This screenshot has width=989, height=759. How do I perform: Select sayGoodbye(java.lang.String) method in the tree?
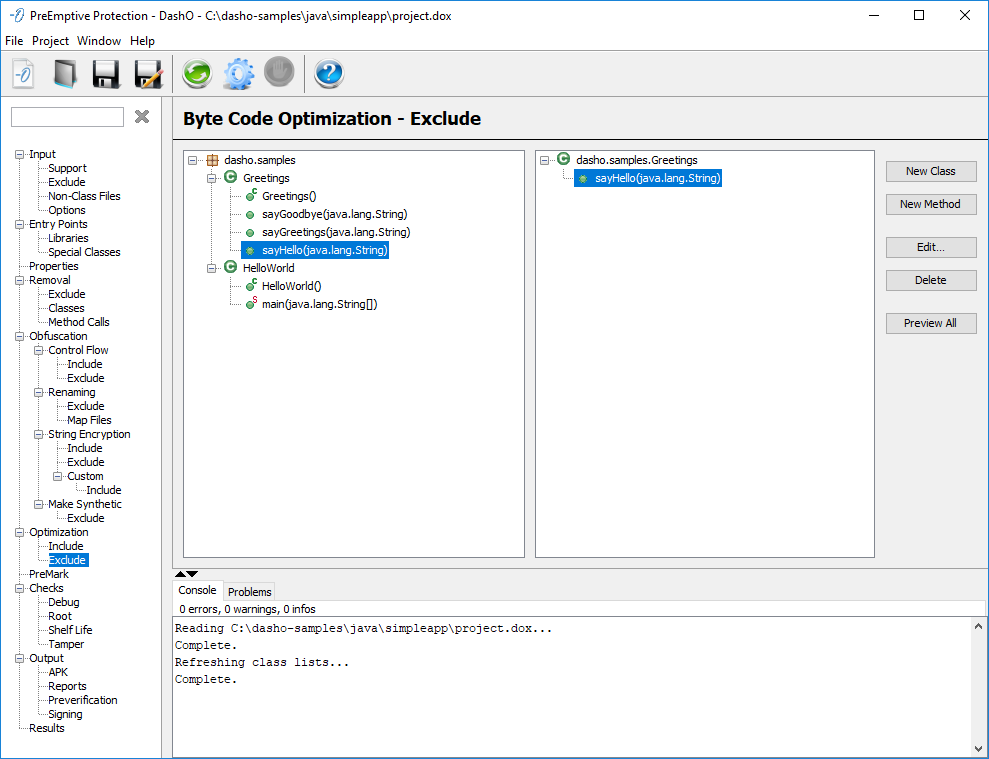(x=334, y=214)
